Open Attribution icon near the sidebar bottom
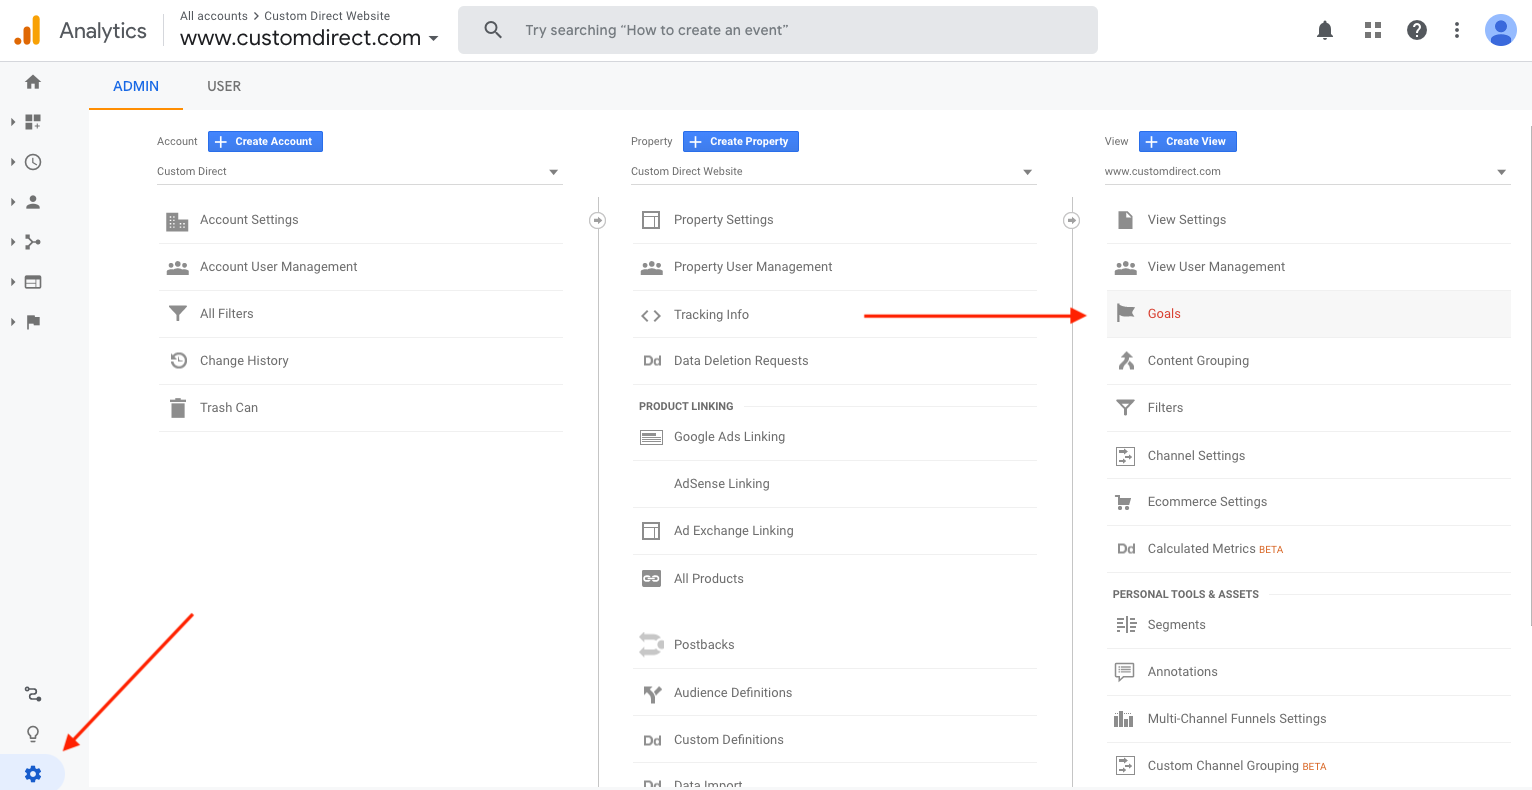Image resolution: width=1532 pixels, height=790 pixels. pyautogui.click(x=33, y=694)
